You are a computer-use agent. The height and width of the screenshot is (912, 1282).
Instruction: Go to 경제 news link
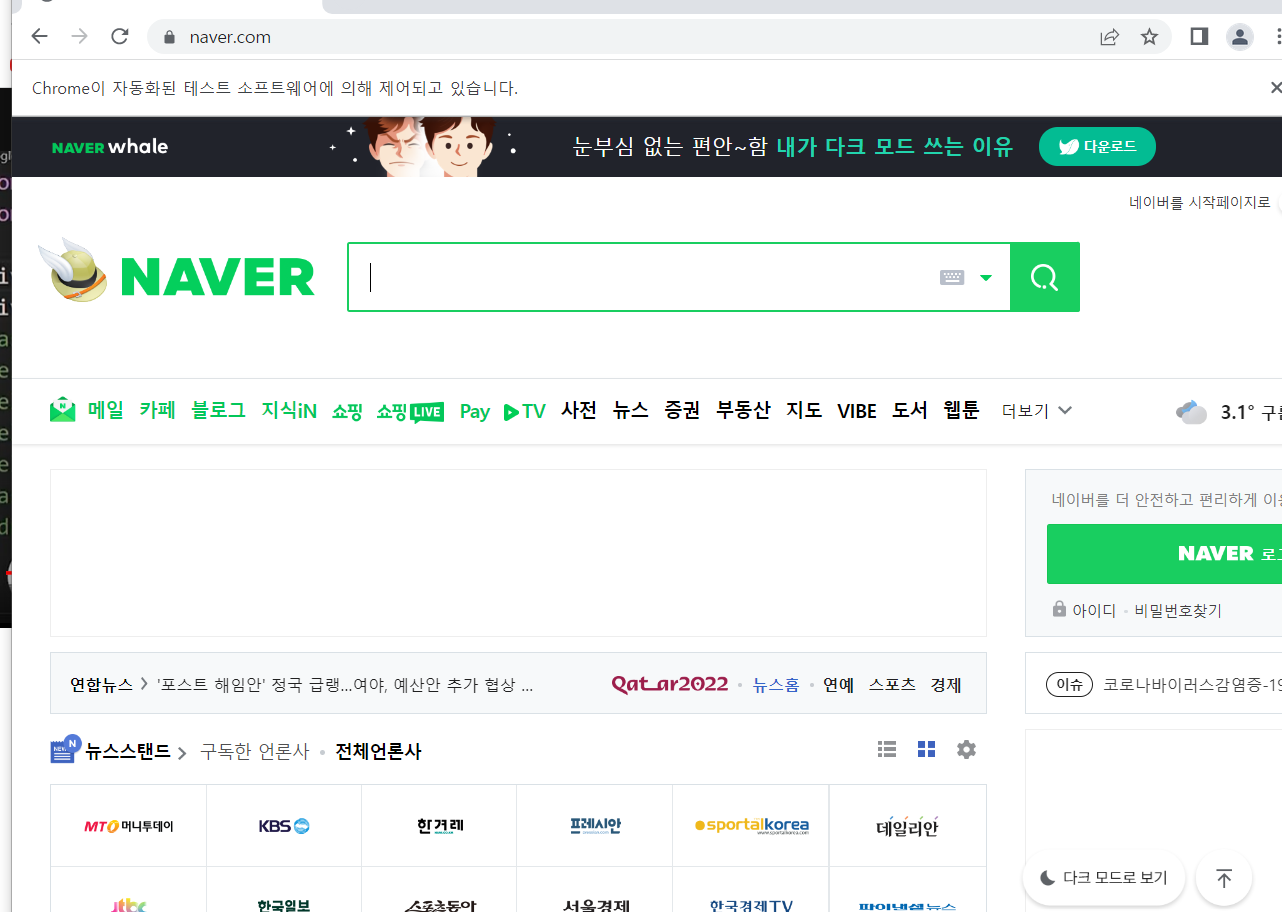pos(946,685)
